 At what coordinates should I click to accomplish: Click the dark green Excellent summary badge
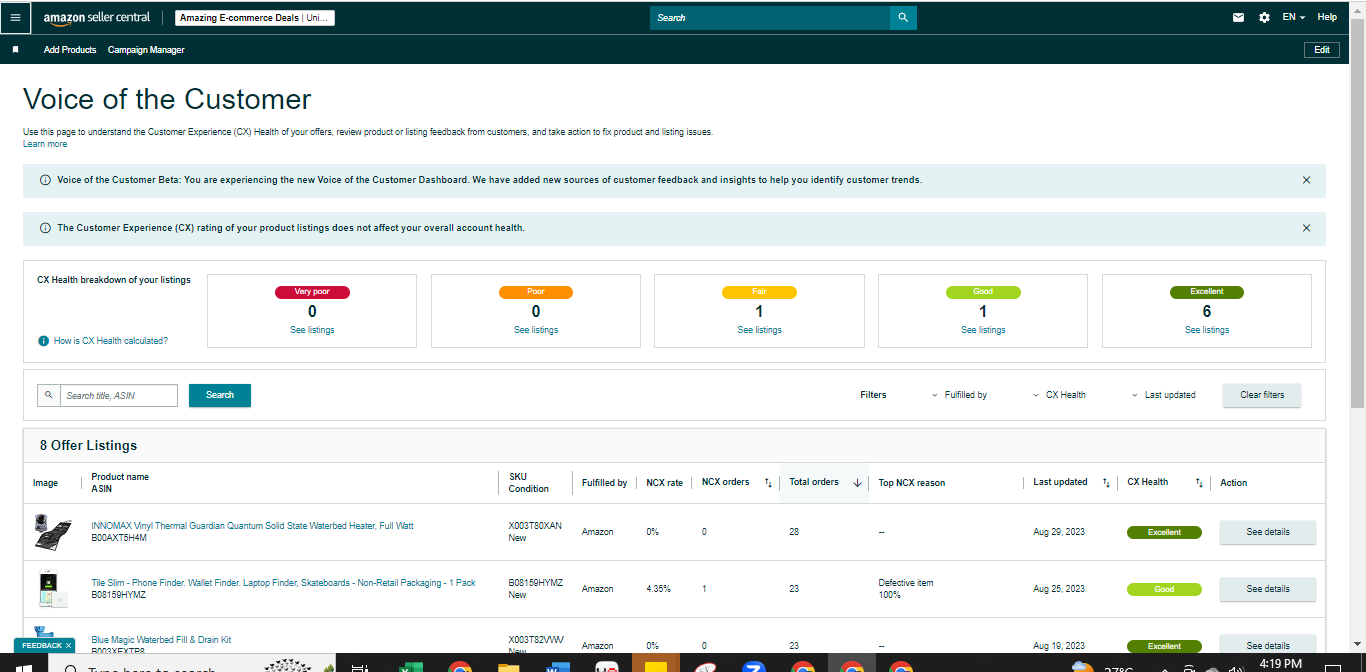[x=1207, y=292]
